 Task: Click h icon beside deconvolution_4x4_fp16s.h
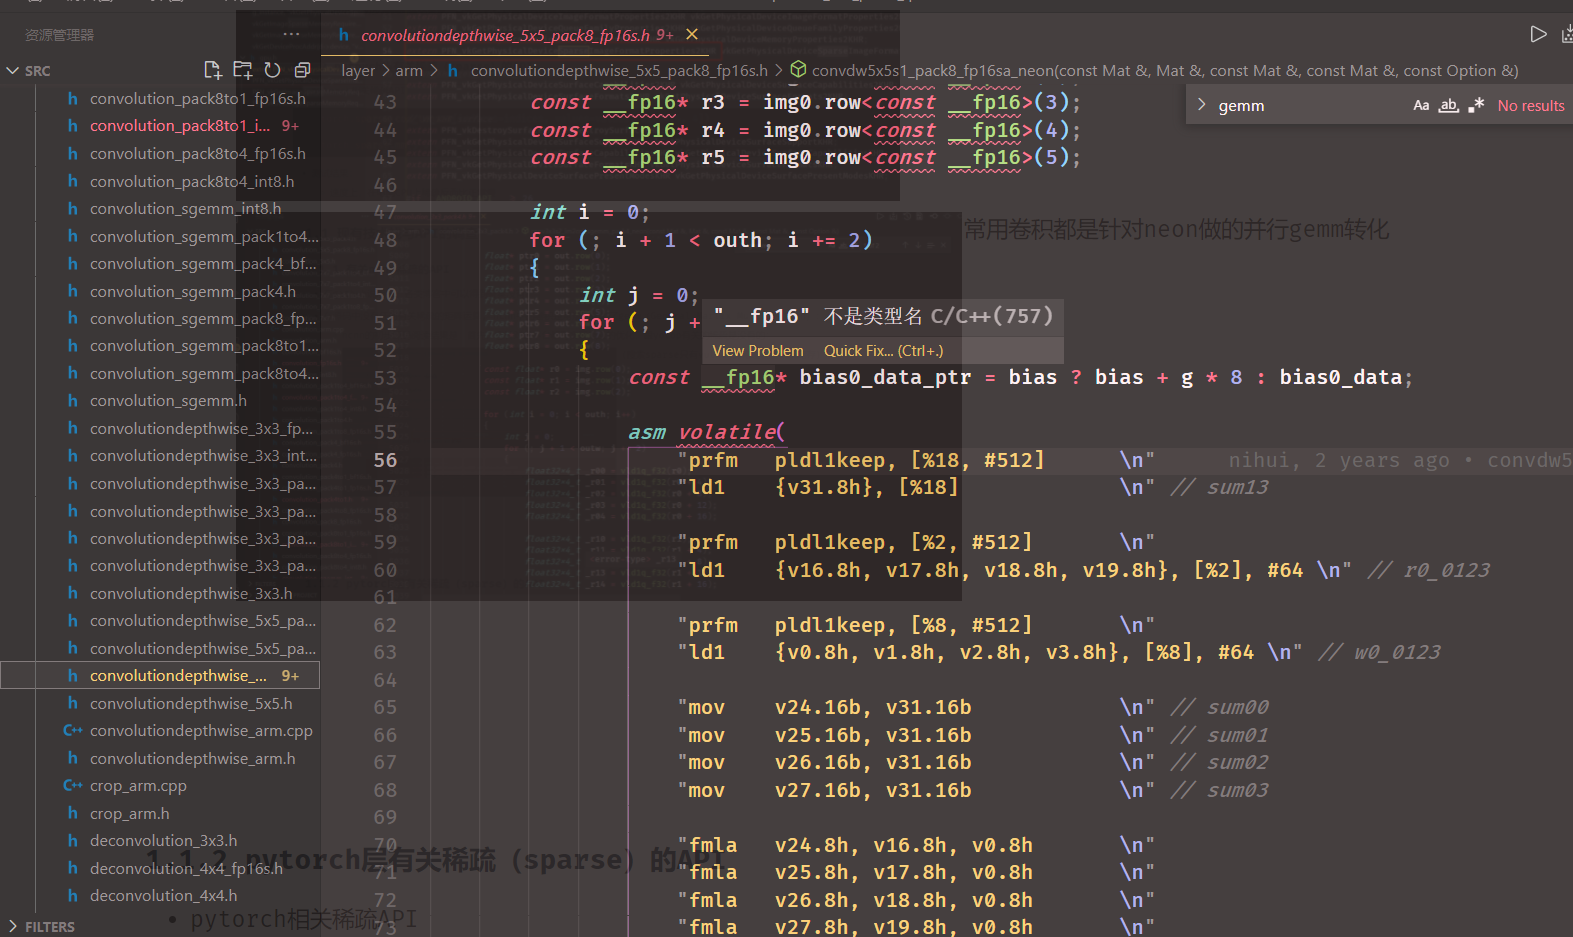click(72, 868)
